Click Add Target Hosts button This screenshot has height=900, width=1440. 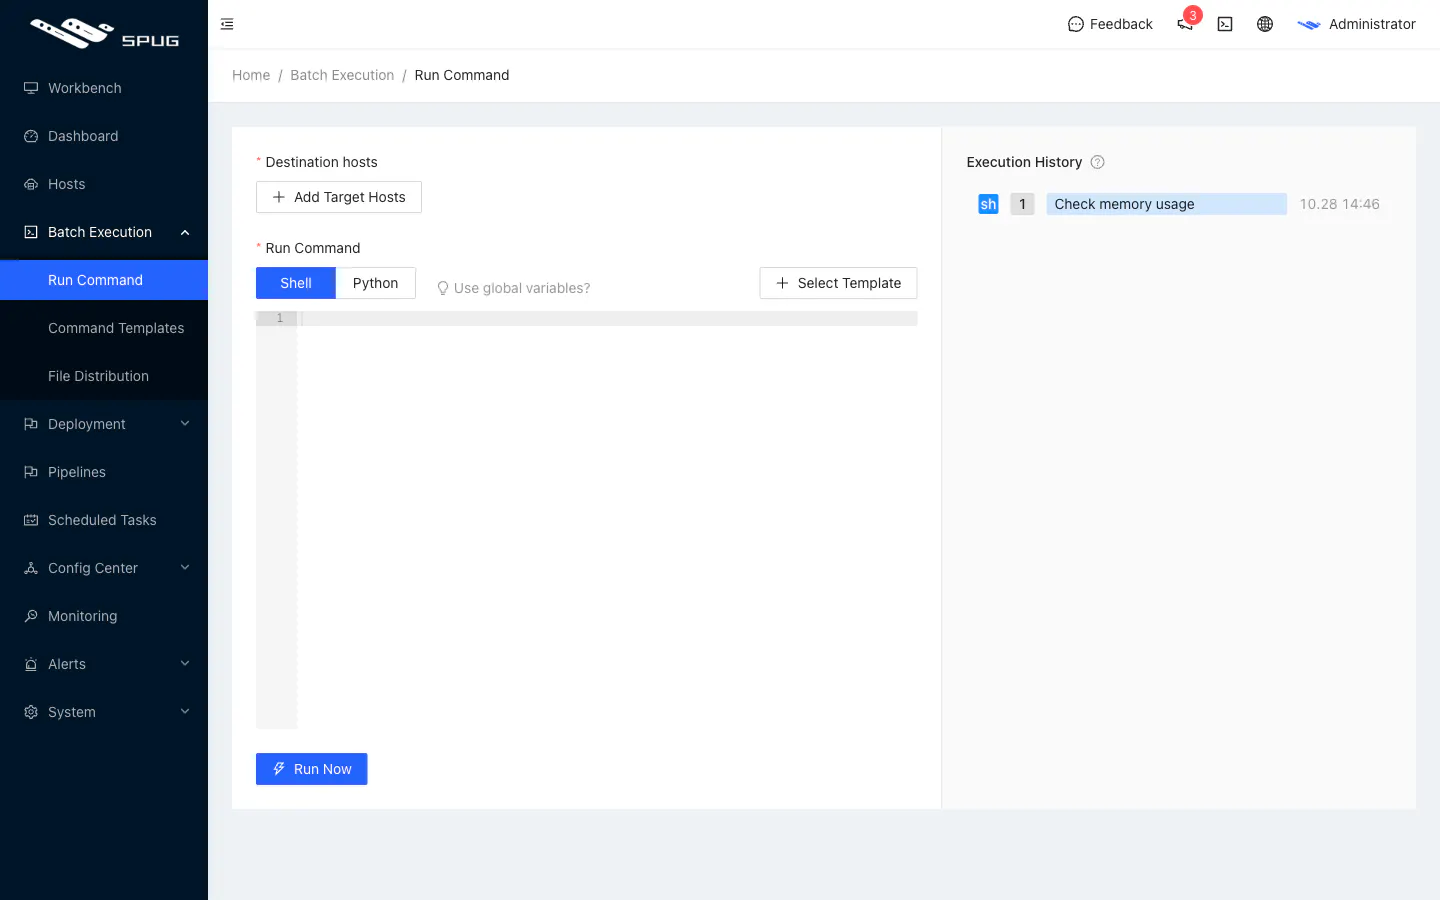[339, 197]
